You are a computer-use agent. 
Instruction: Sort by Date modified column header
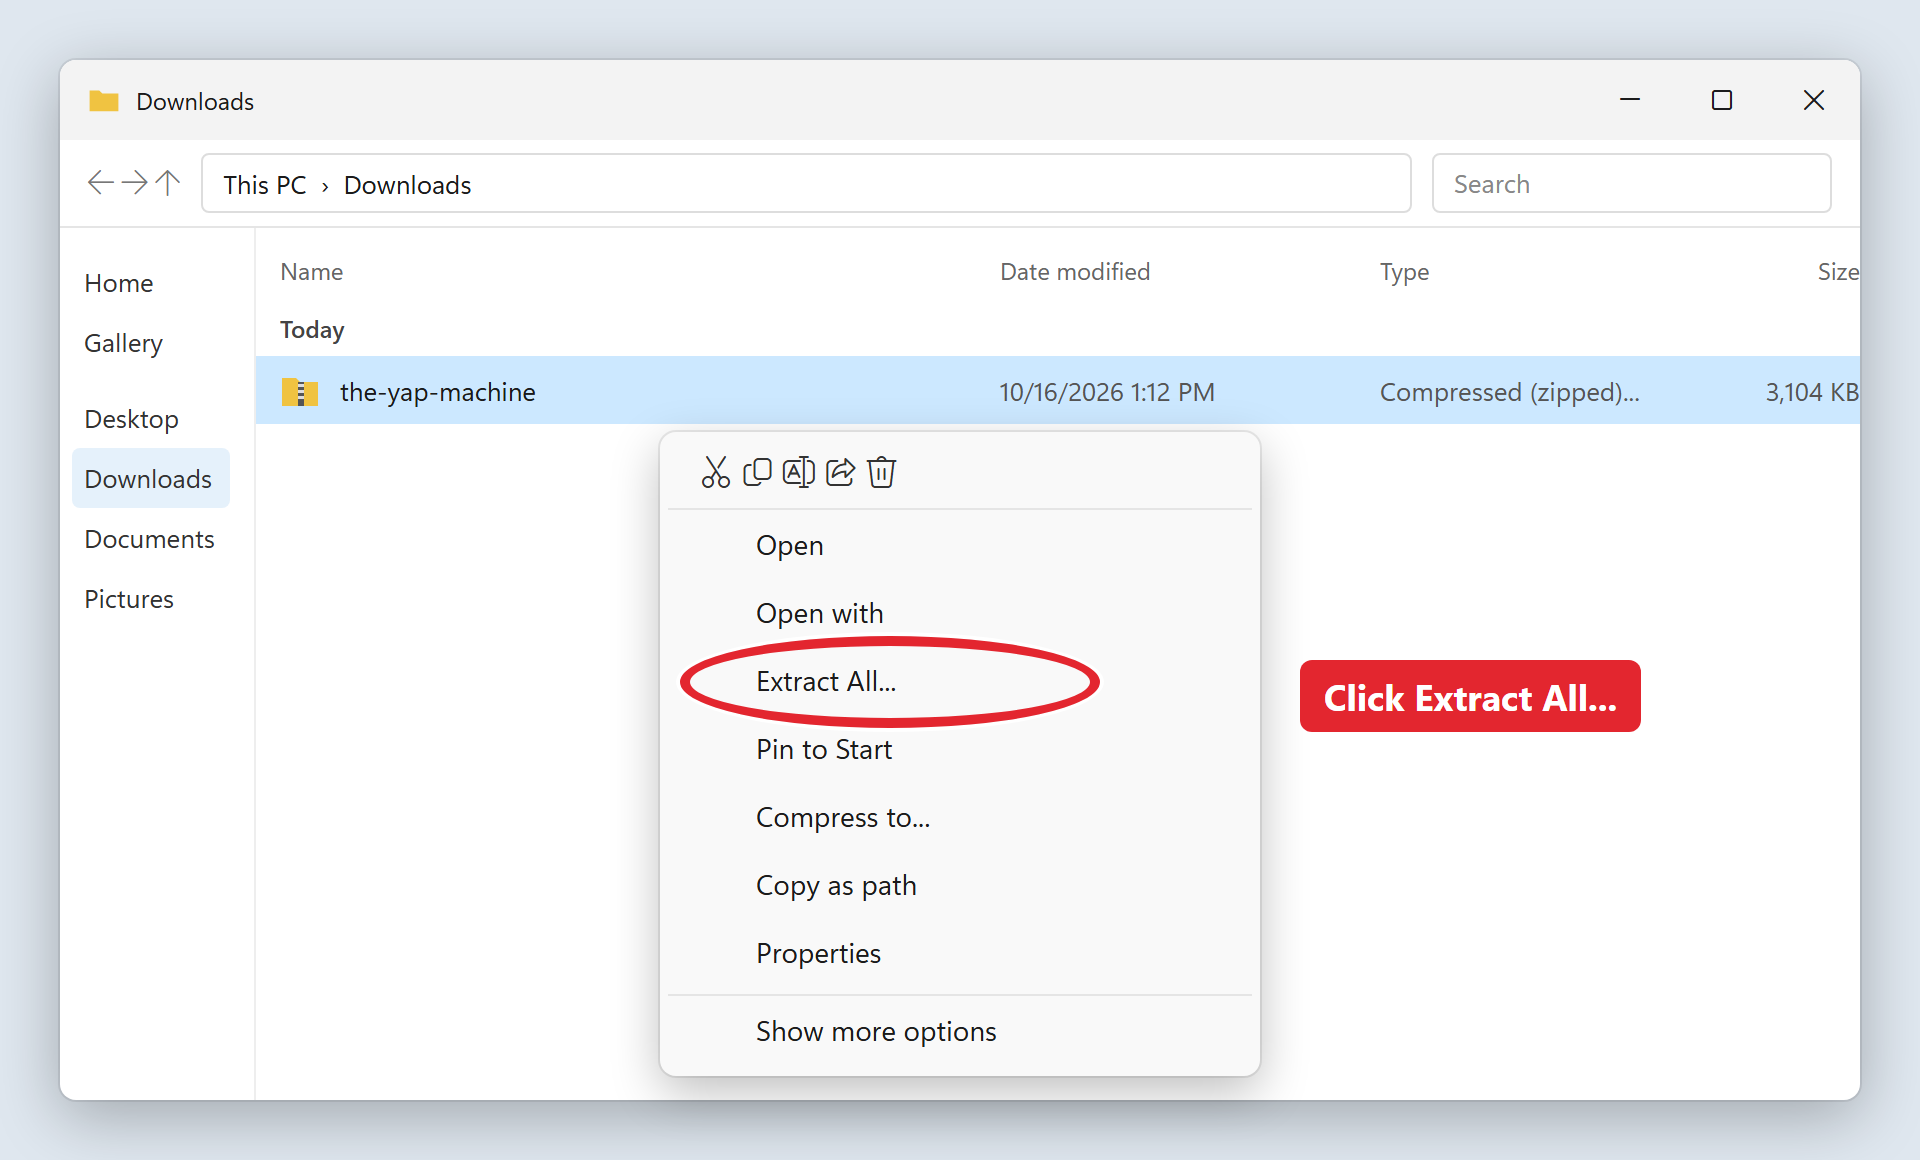pos(1075,272)
